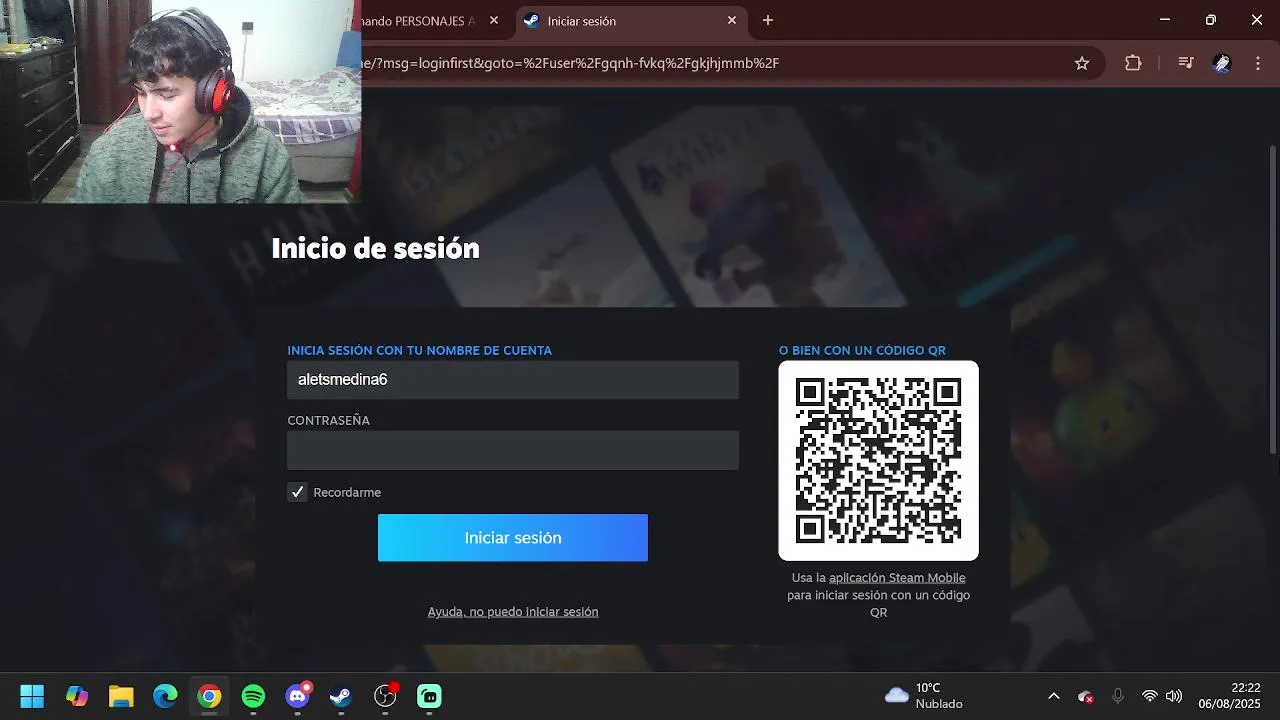
Task: Open Chrome's three-dot menu
Action: 1256,63
